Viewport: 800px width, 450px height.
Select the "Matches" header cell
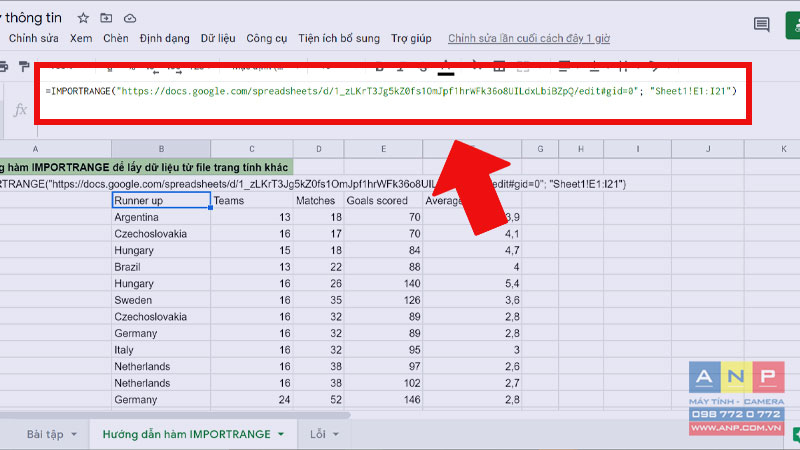coord(318,201)
